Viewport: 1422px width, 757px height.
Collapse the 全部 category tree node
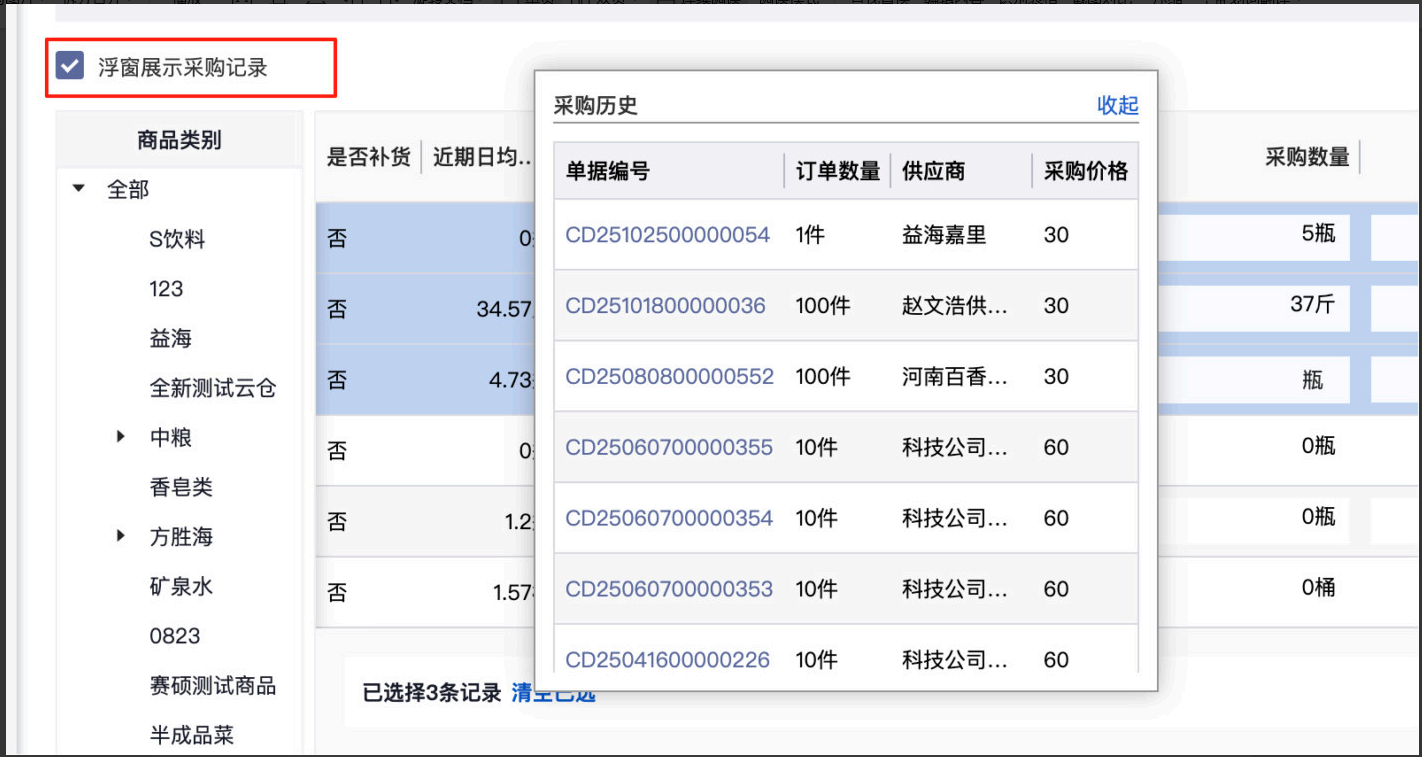[80, 189]
